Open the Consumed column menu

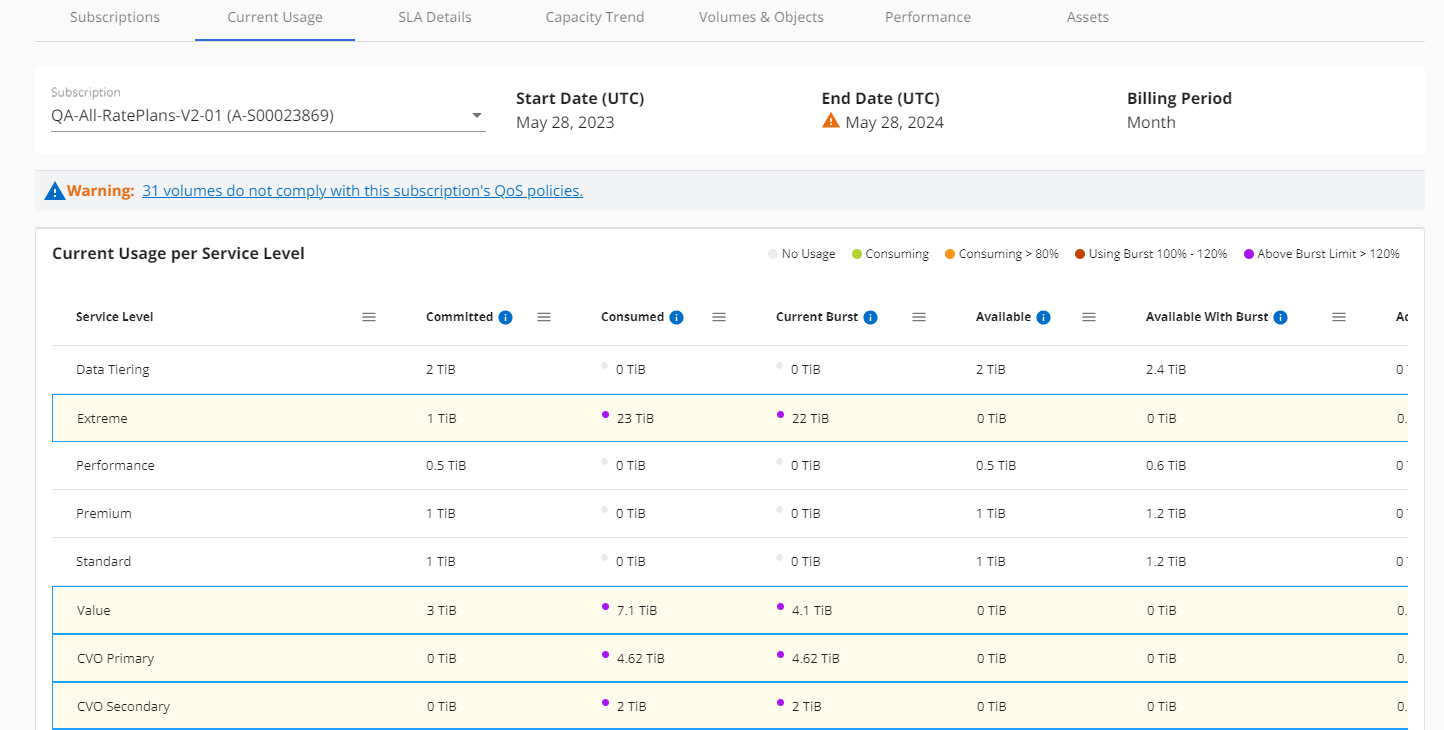pos(719,317)
